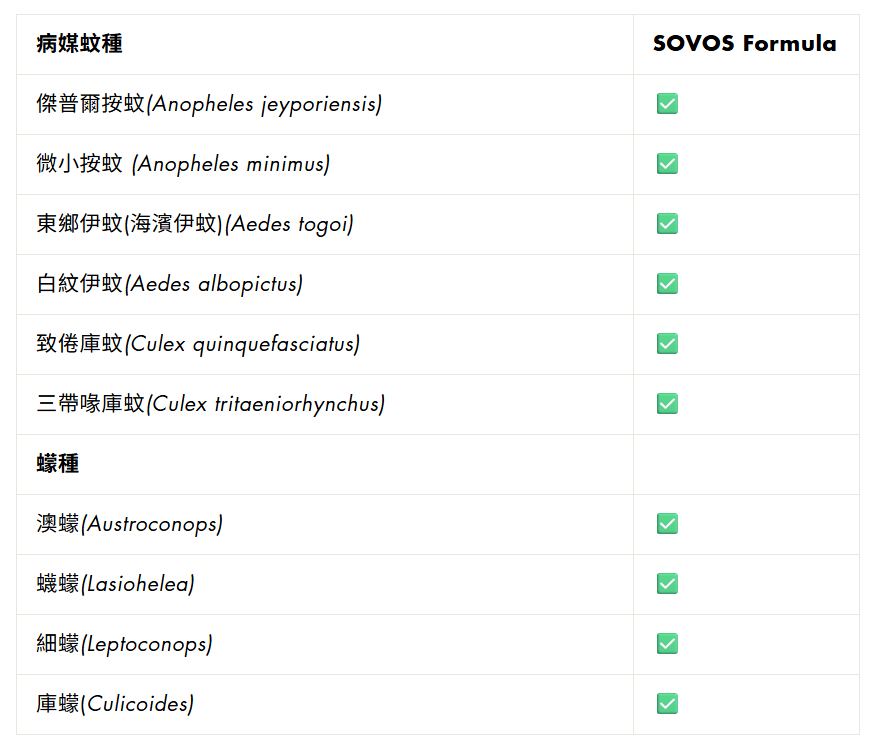The height and width of the screenshot is (752, 874).
Task: Click the 澳蠓 Austroconops label
Action: [129, 524]
